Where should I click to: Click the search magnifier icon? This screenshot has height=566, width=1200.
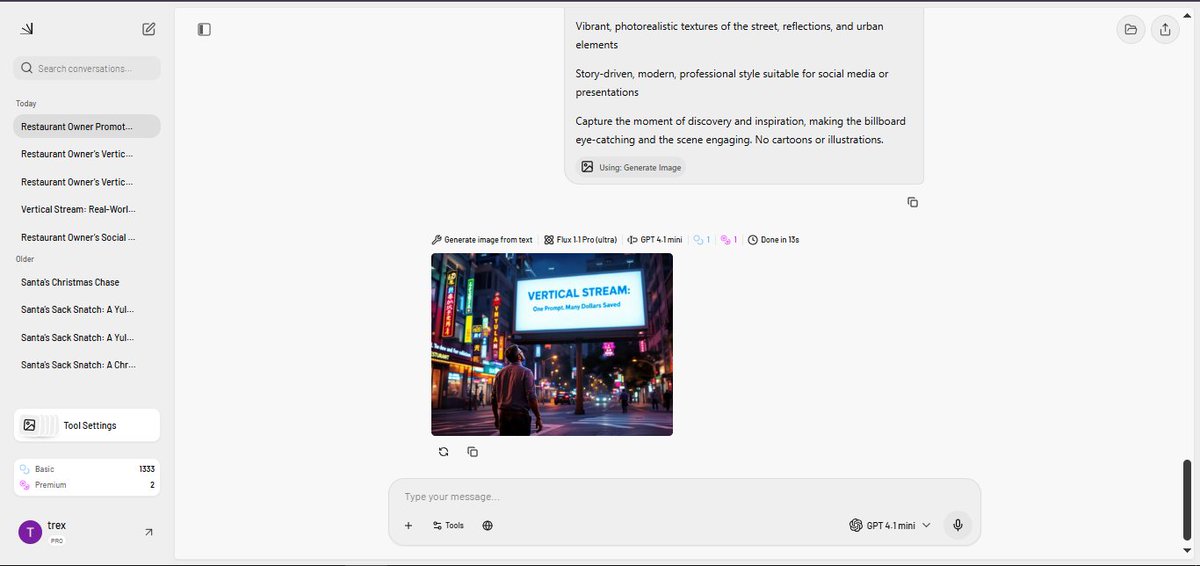click(x=27, y=68)
